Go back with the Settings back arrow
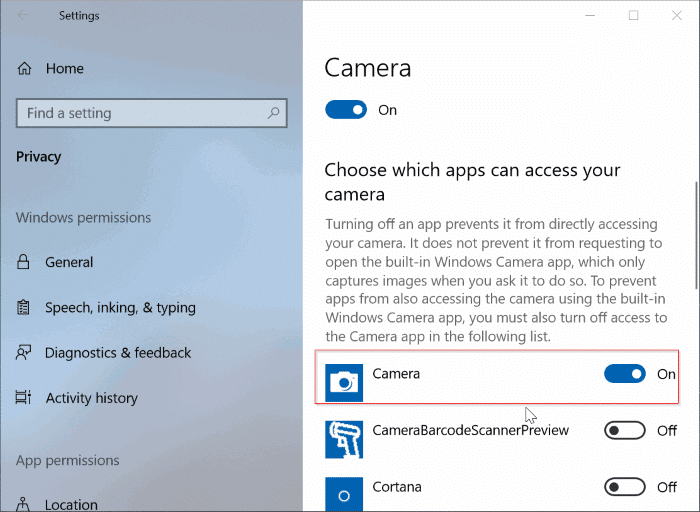700x512 pixels. (23, 15)
